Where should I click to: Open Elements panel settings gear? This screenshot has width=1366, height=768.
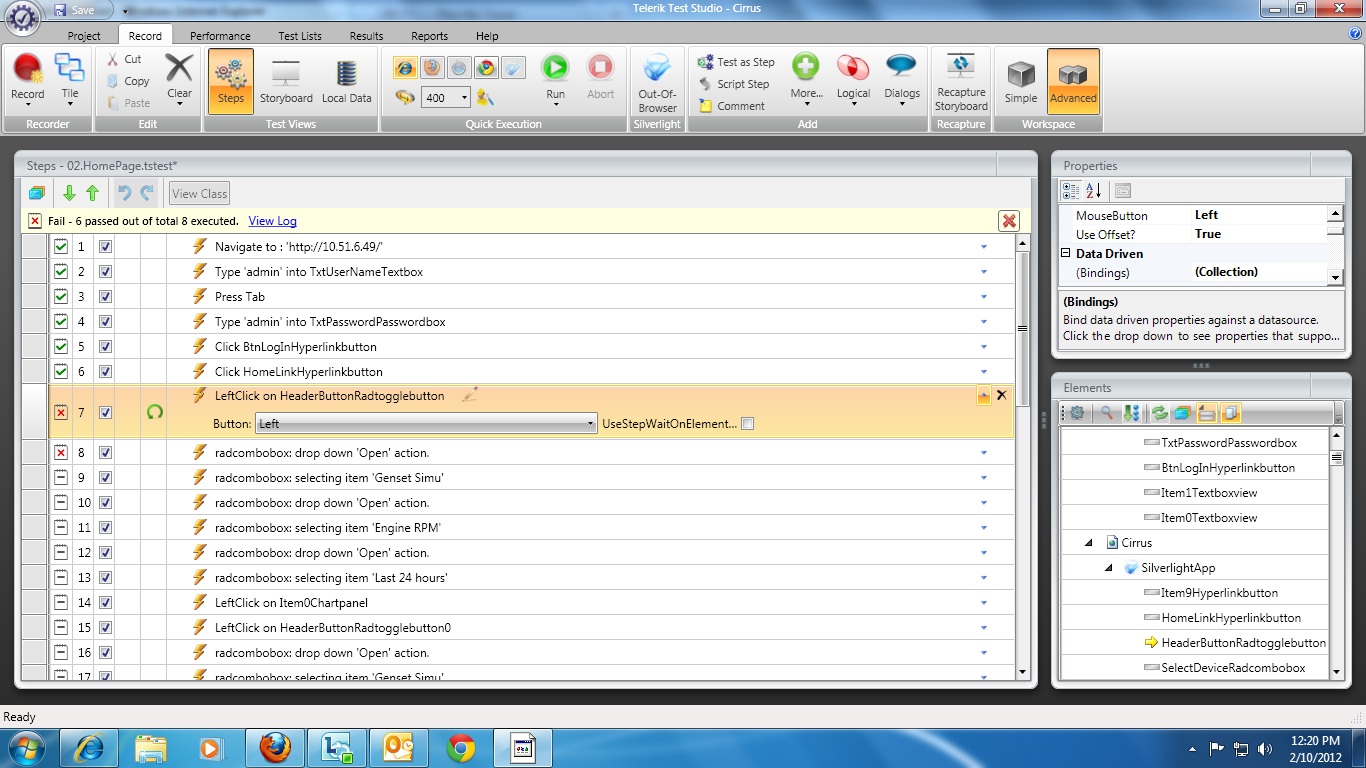(1077, 412)
